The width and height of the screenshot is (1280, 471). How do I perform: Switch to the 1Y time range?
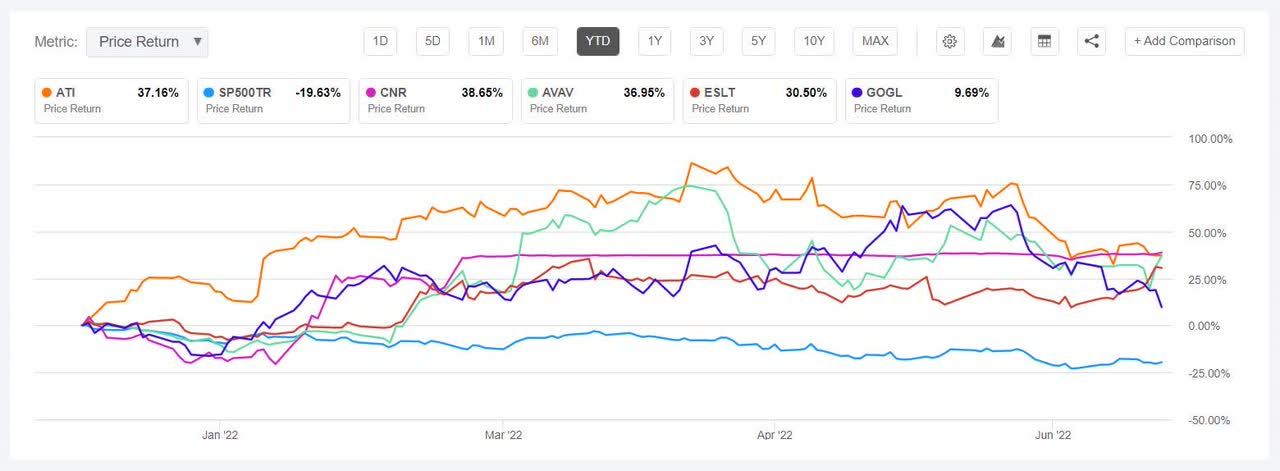[x=655, y=41]
